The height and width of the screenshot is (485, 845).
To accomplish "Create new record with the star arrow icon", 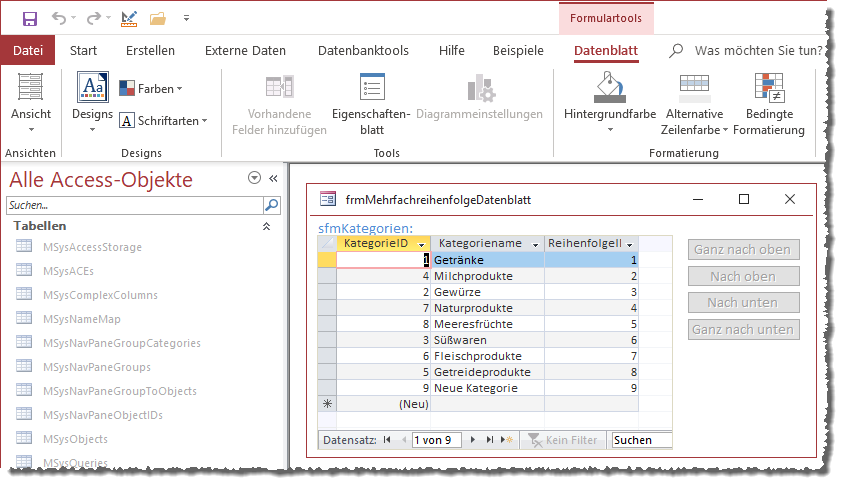I will (506, 440).
